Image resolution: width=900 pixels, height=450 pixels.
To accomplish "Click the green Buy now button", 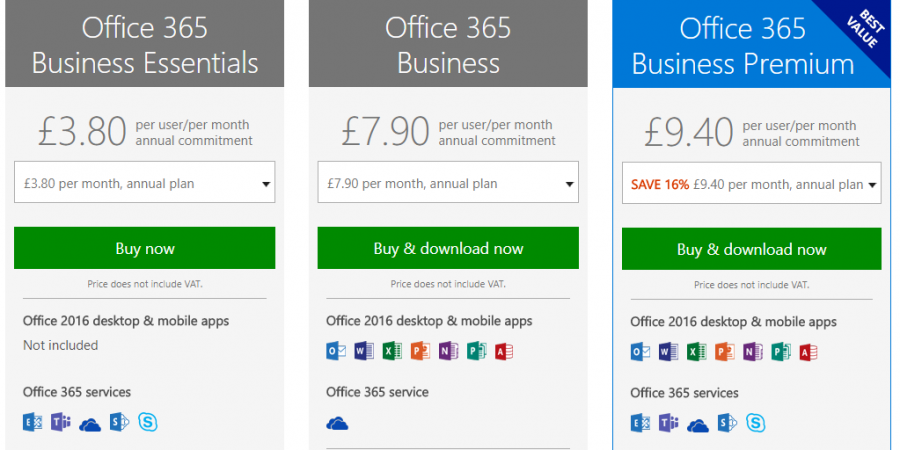I will click(145, 248).
